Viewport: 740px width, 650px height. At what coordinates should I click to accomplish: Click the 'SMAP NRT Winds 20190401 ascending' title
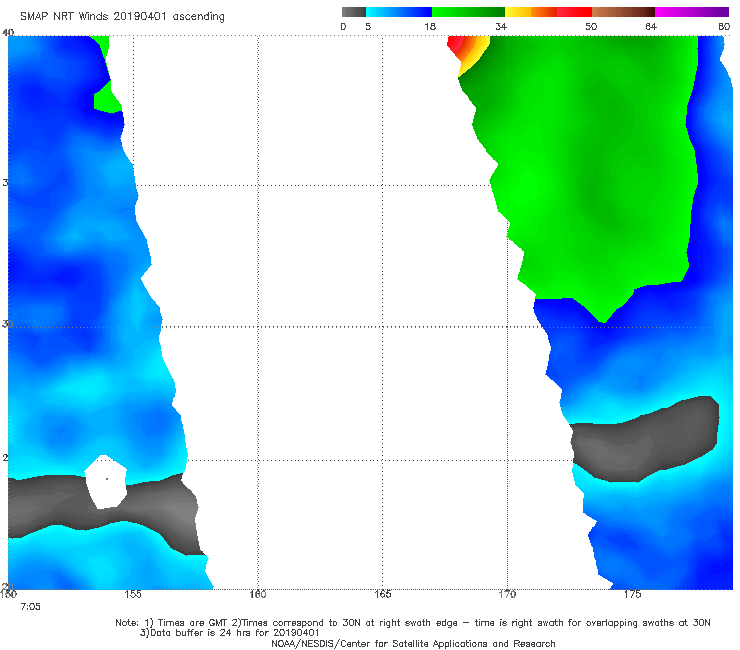(x=122, y=17)
